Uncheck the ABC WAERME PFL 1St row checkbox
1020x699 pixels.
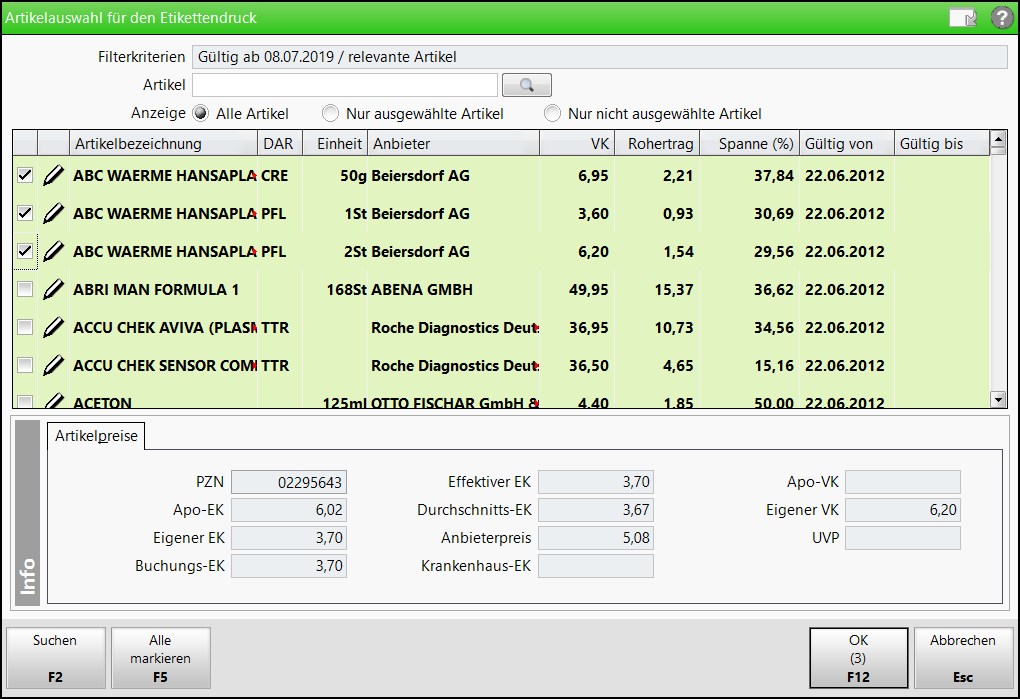25,213
